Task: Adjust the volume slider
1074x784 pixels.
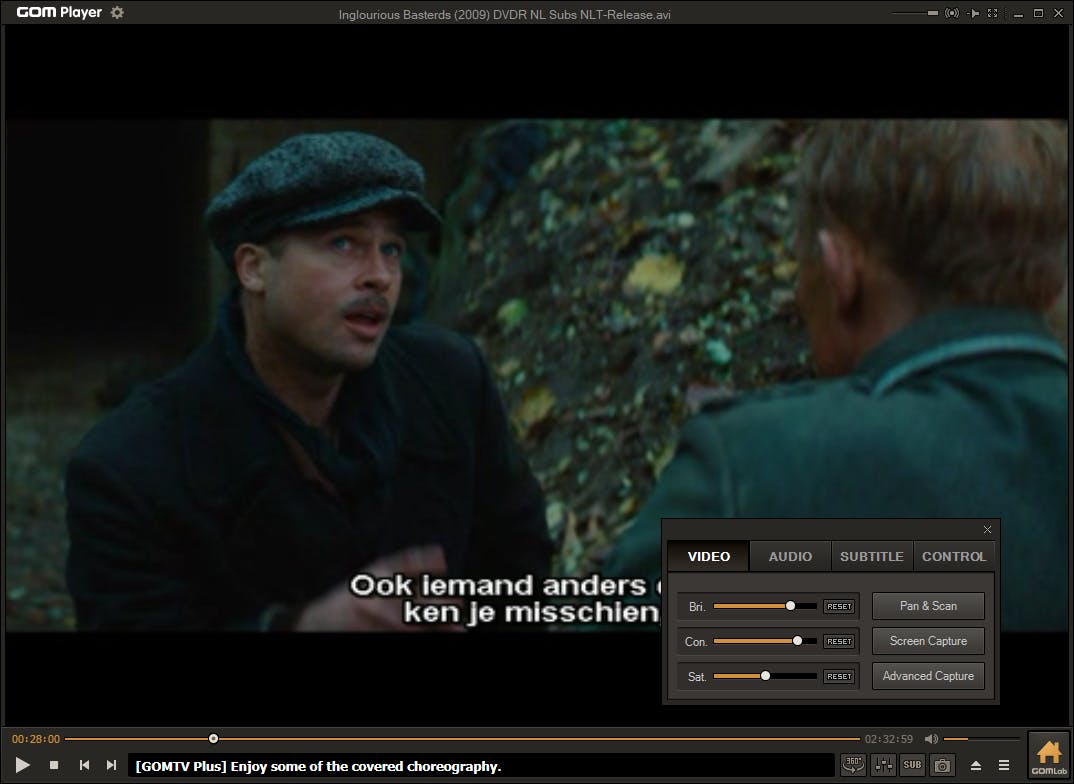Action: [x=981, y=739]
